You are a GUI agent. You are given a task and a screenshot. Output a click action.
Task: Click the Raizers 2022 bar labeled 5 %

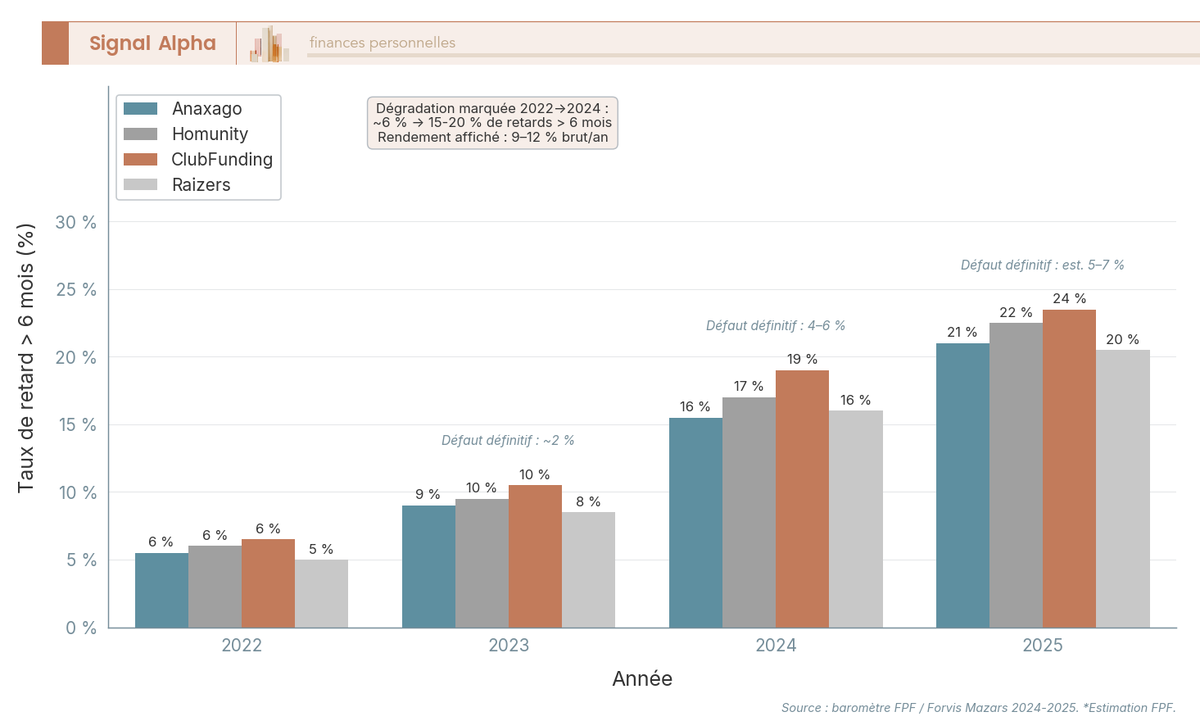[x=321, y=594]
